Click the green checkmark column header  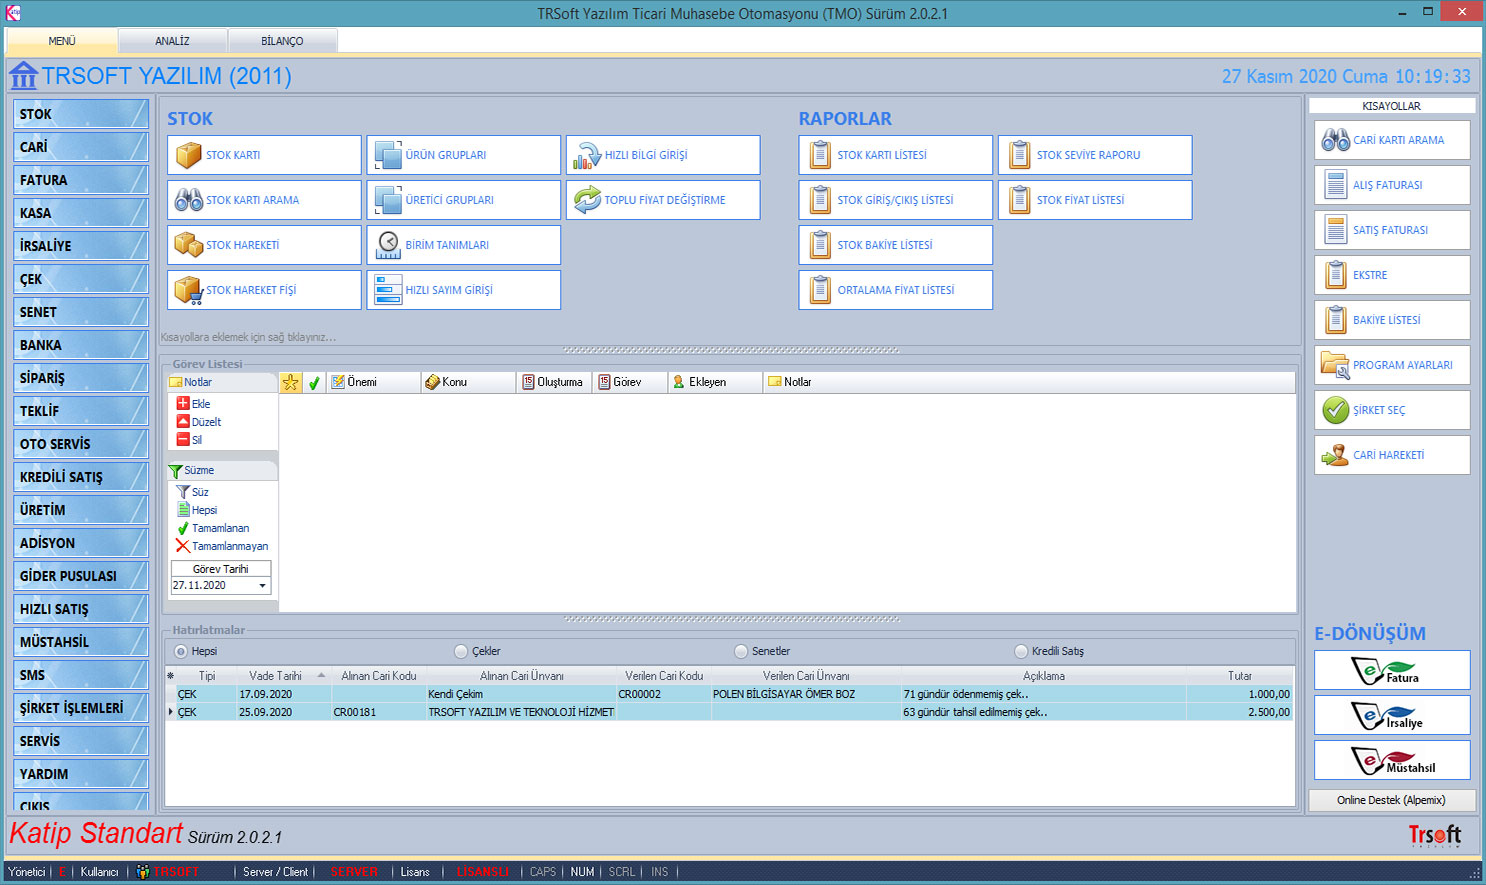point(314,382)
